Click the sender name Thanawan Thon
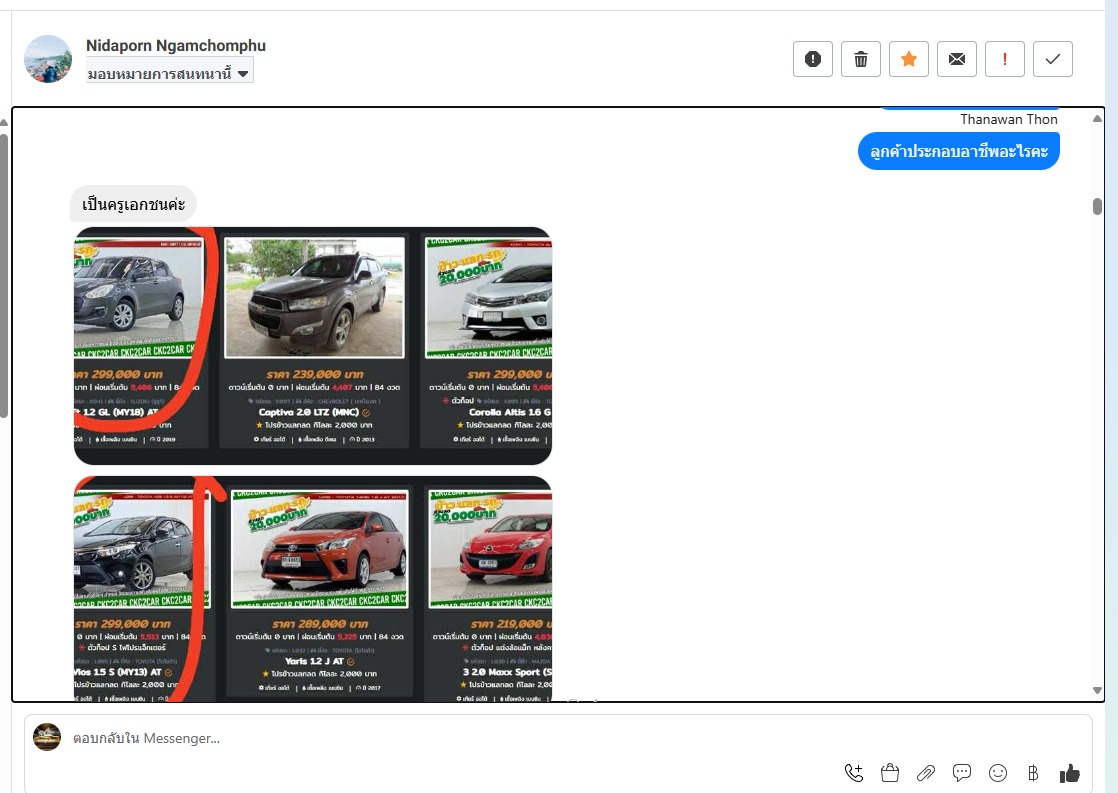 click(1008, 119)
